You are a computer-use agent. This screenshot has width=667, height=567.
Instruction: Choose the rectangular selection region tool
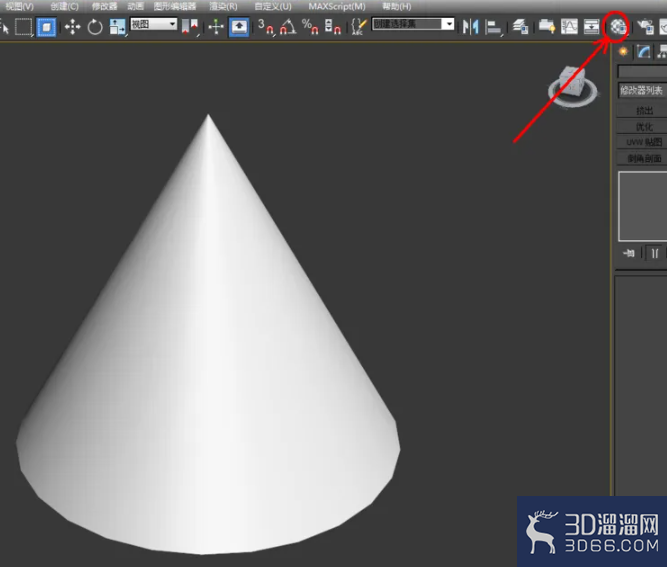23,27
